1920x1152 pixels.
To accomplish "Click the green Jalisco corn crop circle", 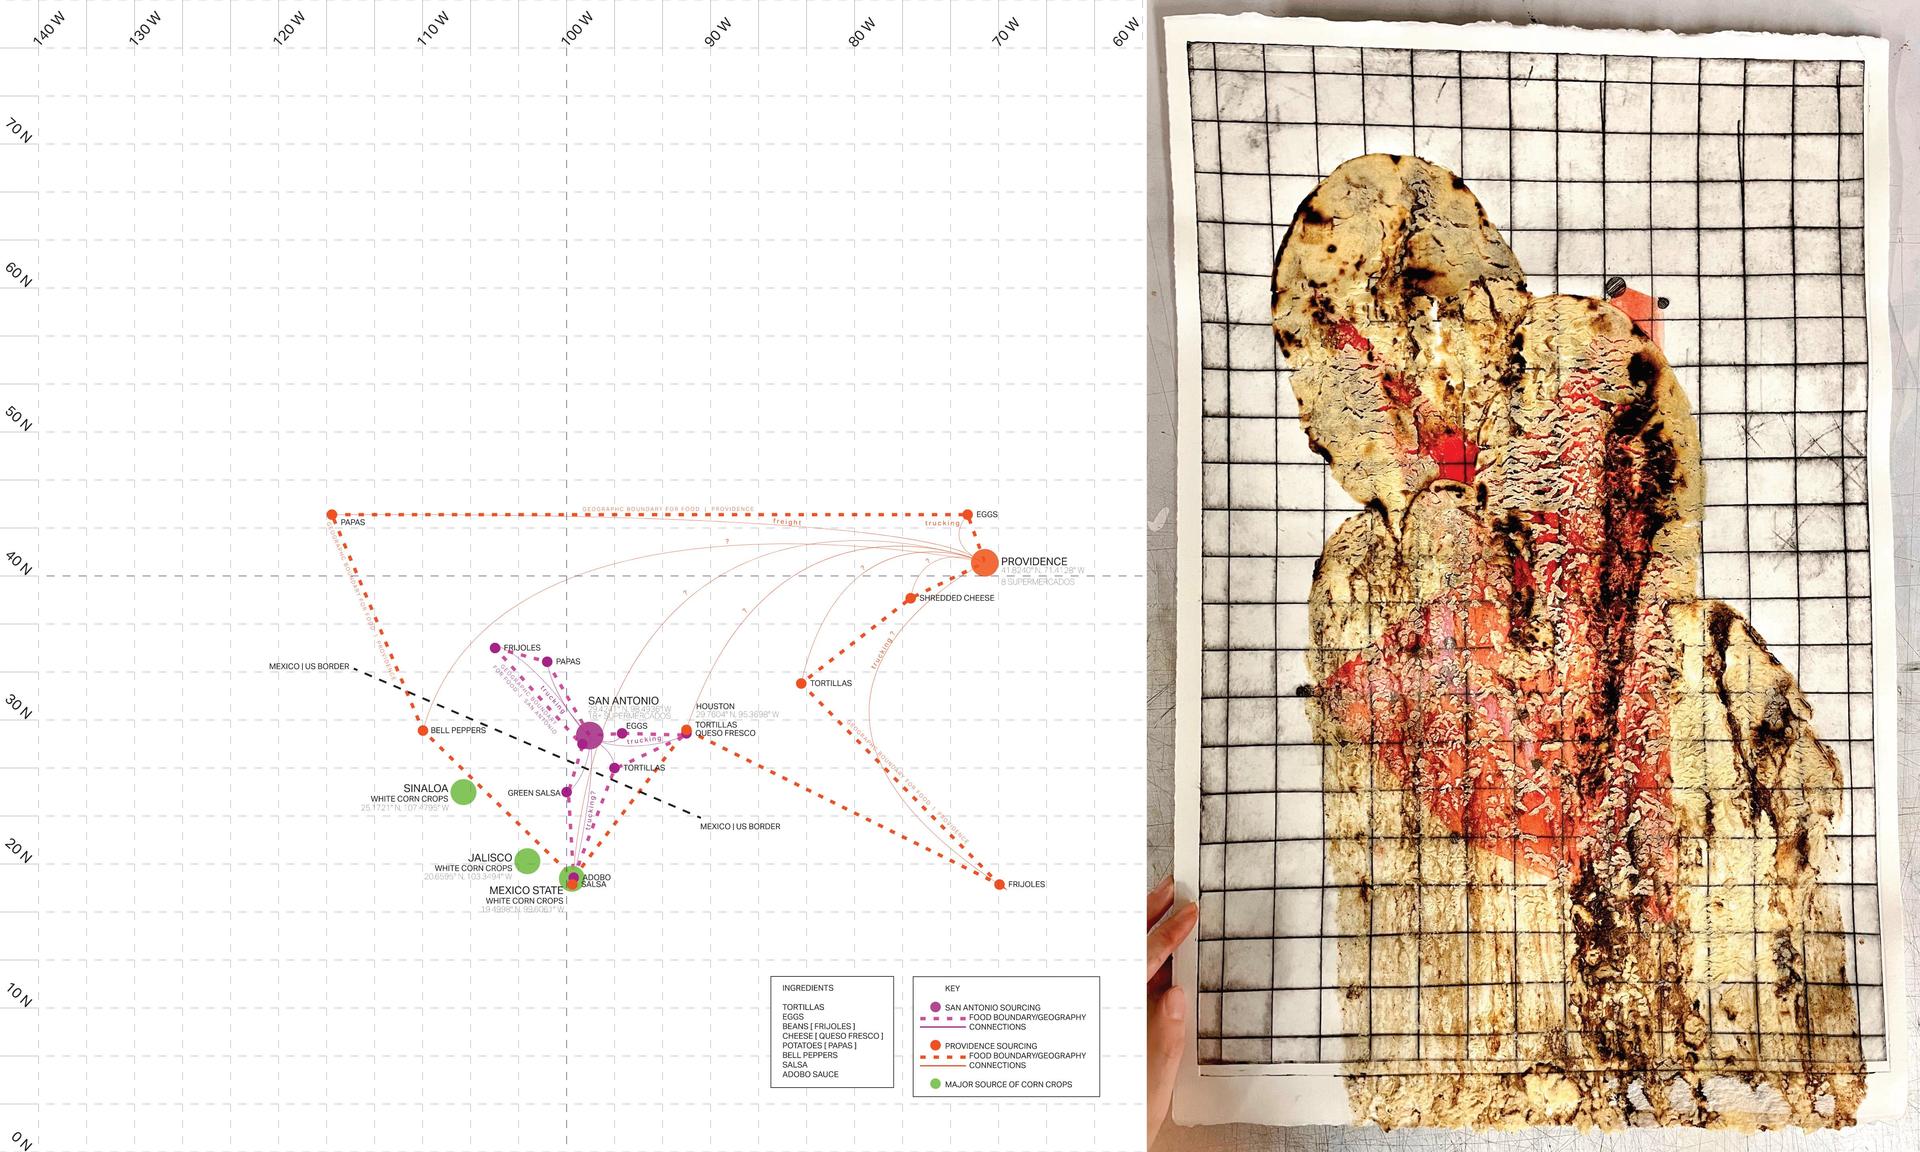I will click(x=527, y=861).
